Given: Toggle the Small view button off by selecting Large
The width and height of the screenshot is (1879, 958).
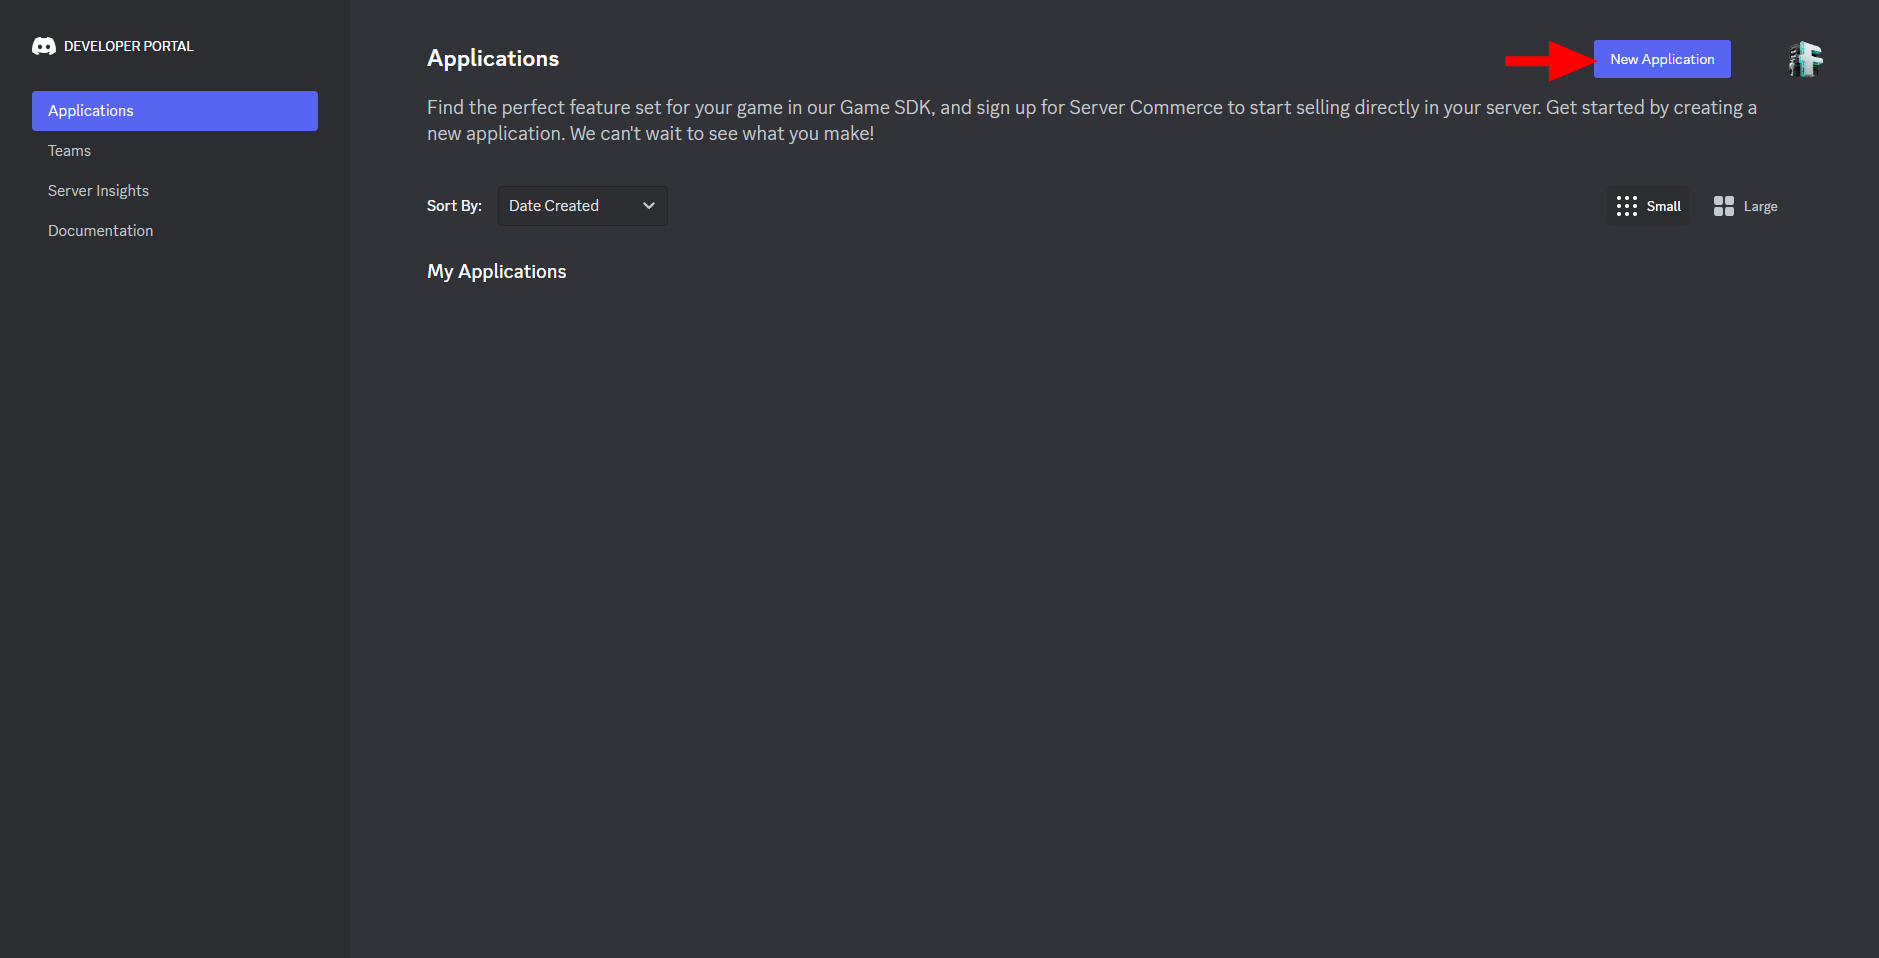Looking at the screenshot, I should 1744,205.
